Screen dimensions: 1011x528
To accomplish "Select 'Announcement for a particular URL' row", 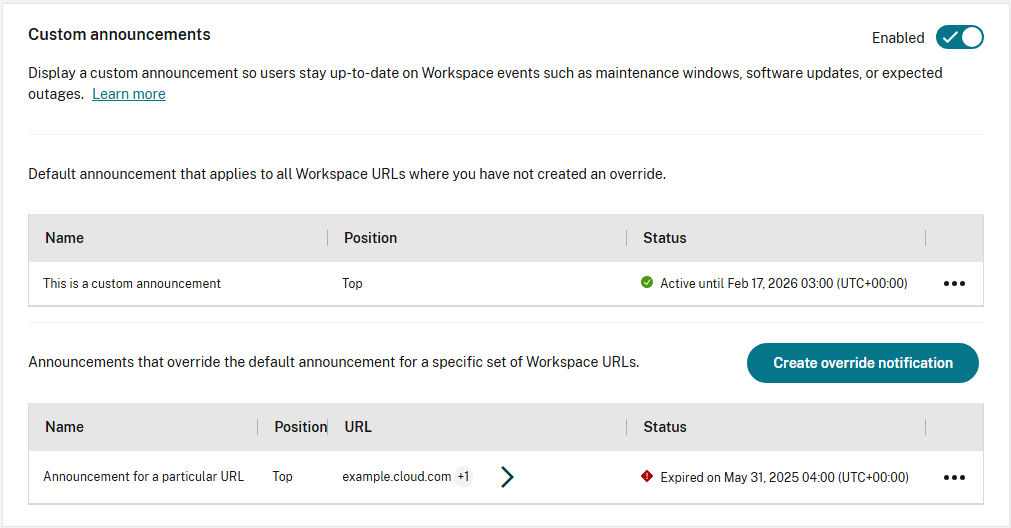I will 144,477.
